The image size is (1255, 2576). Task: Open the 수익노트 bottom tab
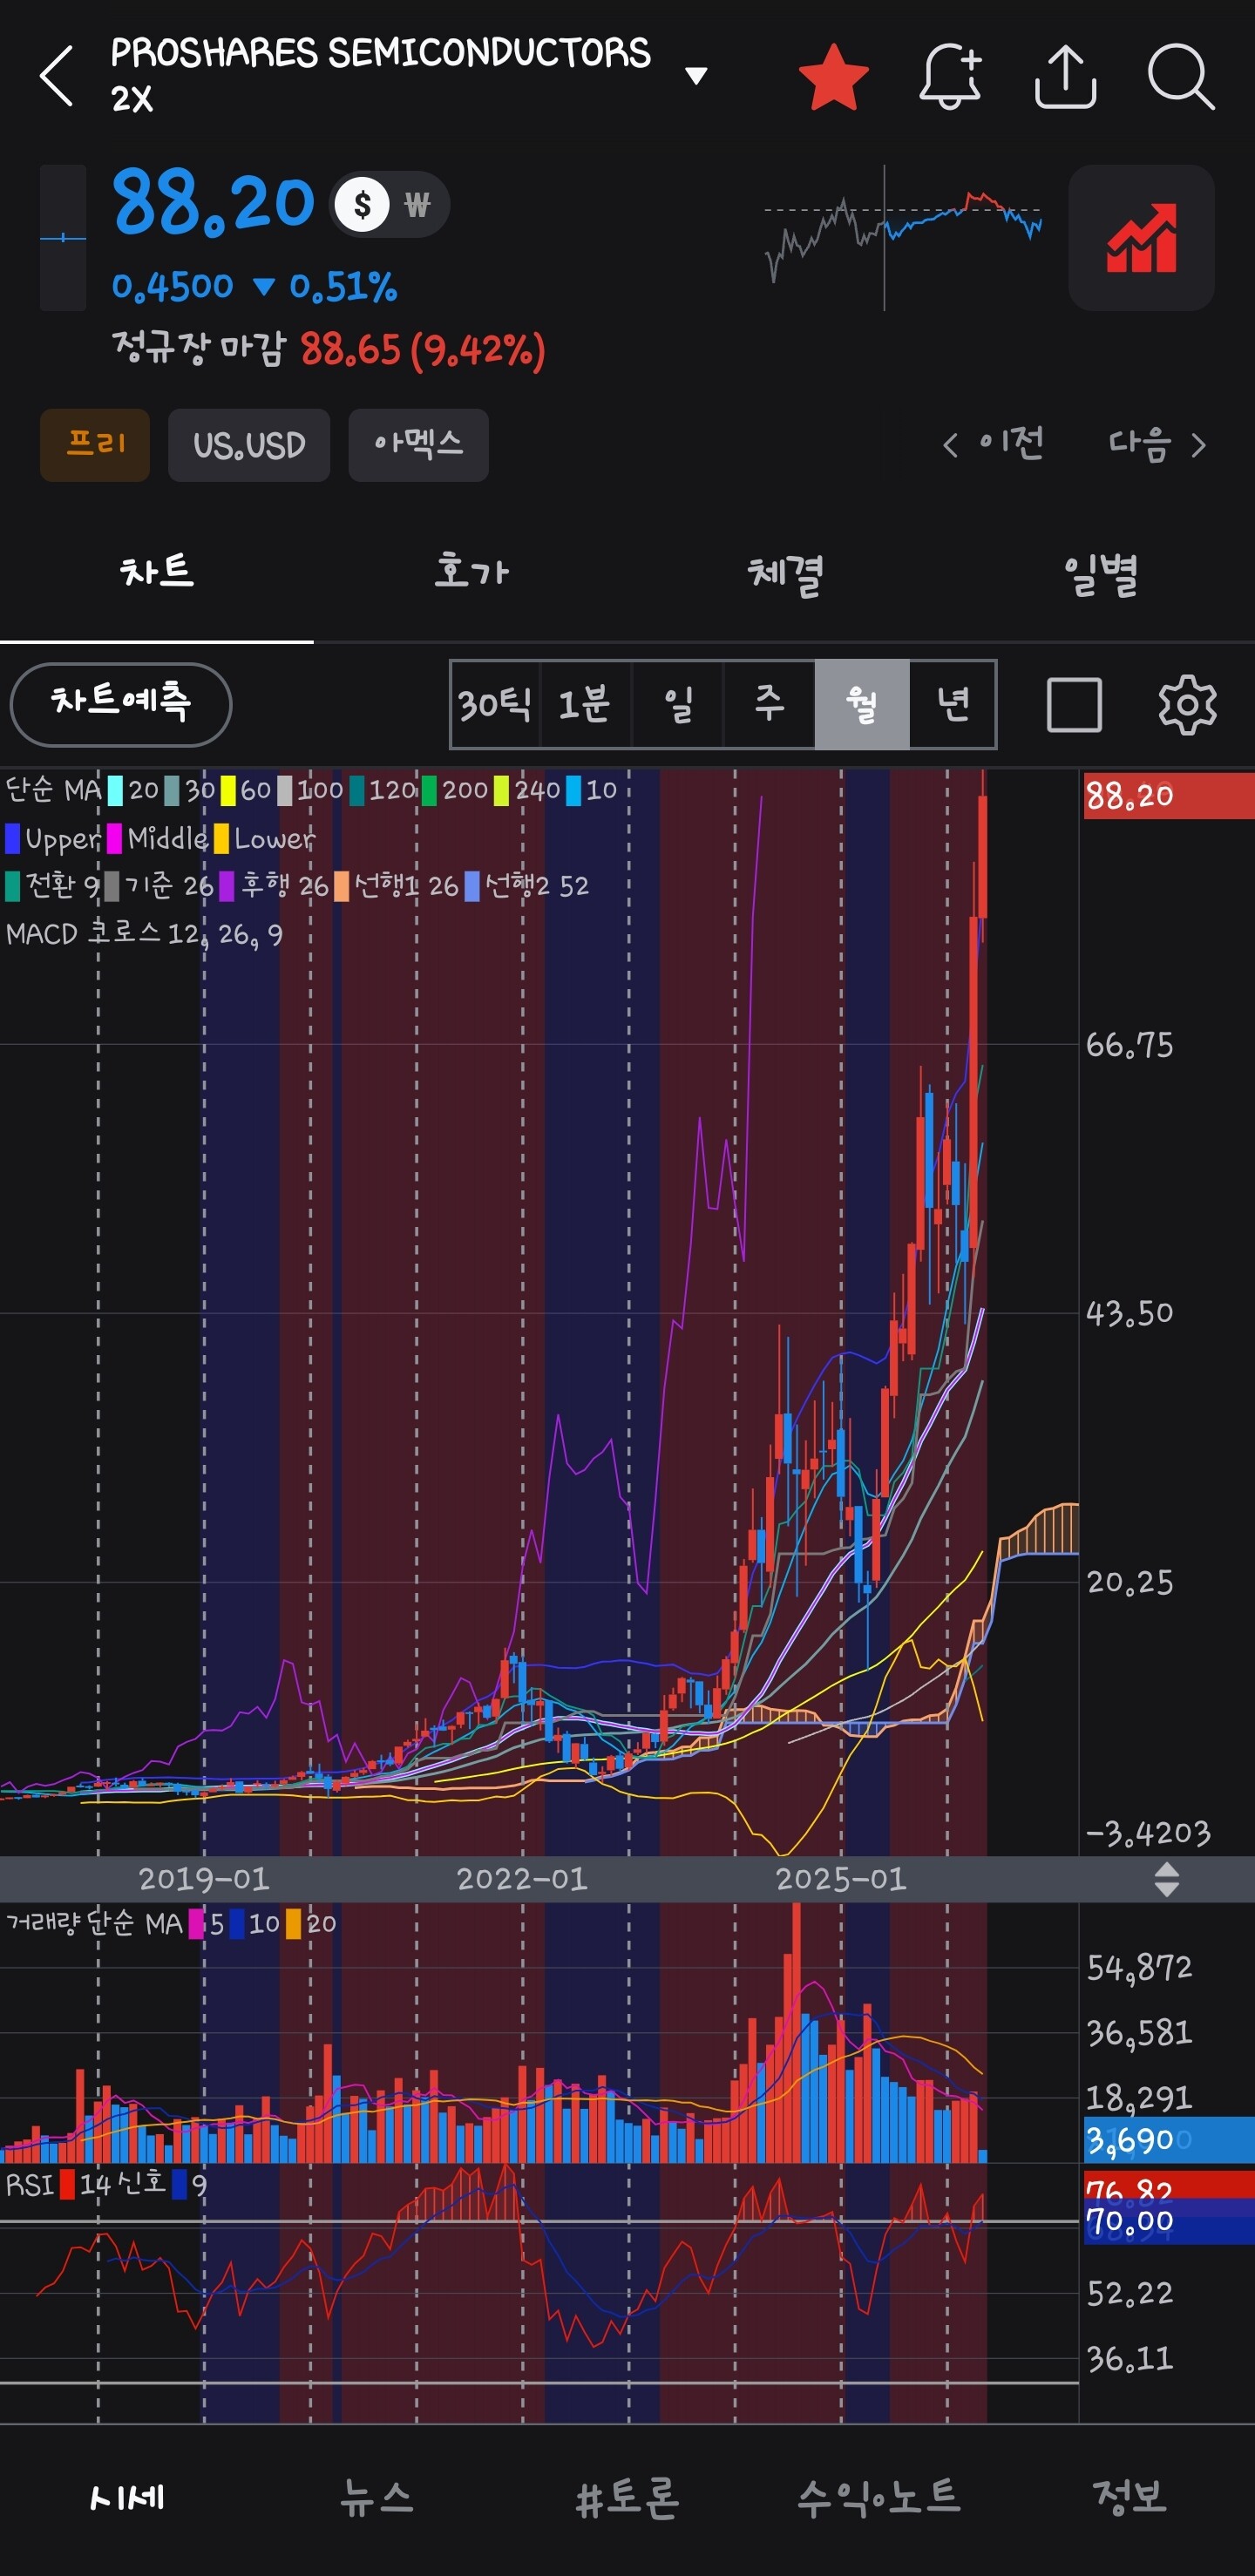tap(878, 2497)
